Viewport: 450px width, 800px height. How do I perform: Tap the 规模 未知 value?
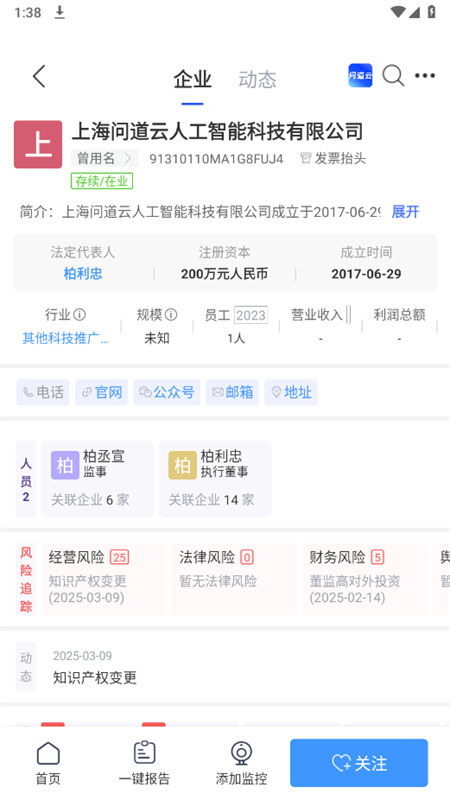(157, 338)
